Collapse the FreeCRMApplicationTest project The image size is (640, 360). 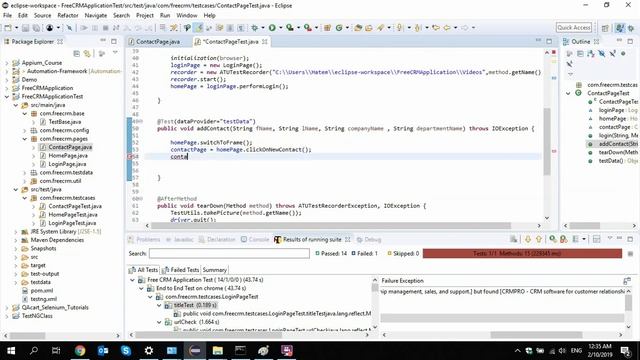[7, 97]
